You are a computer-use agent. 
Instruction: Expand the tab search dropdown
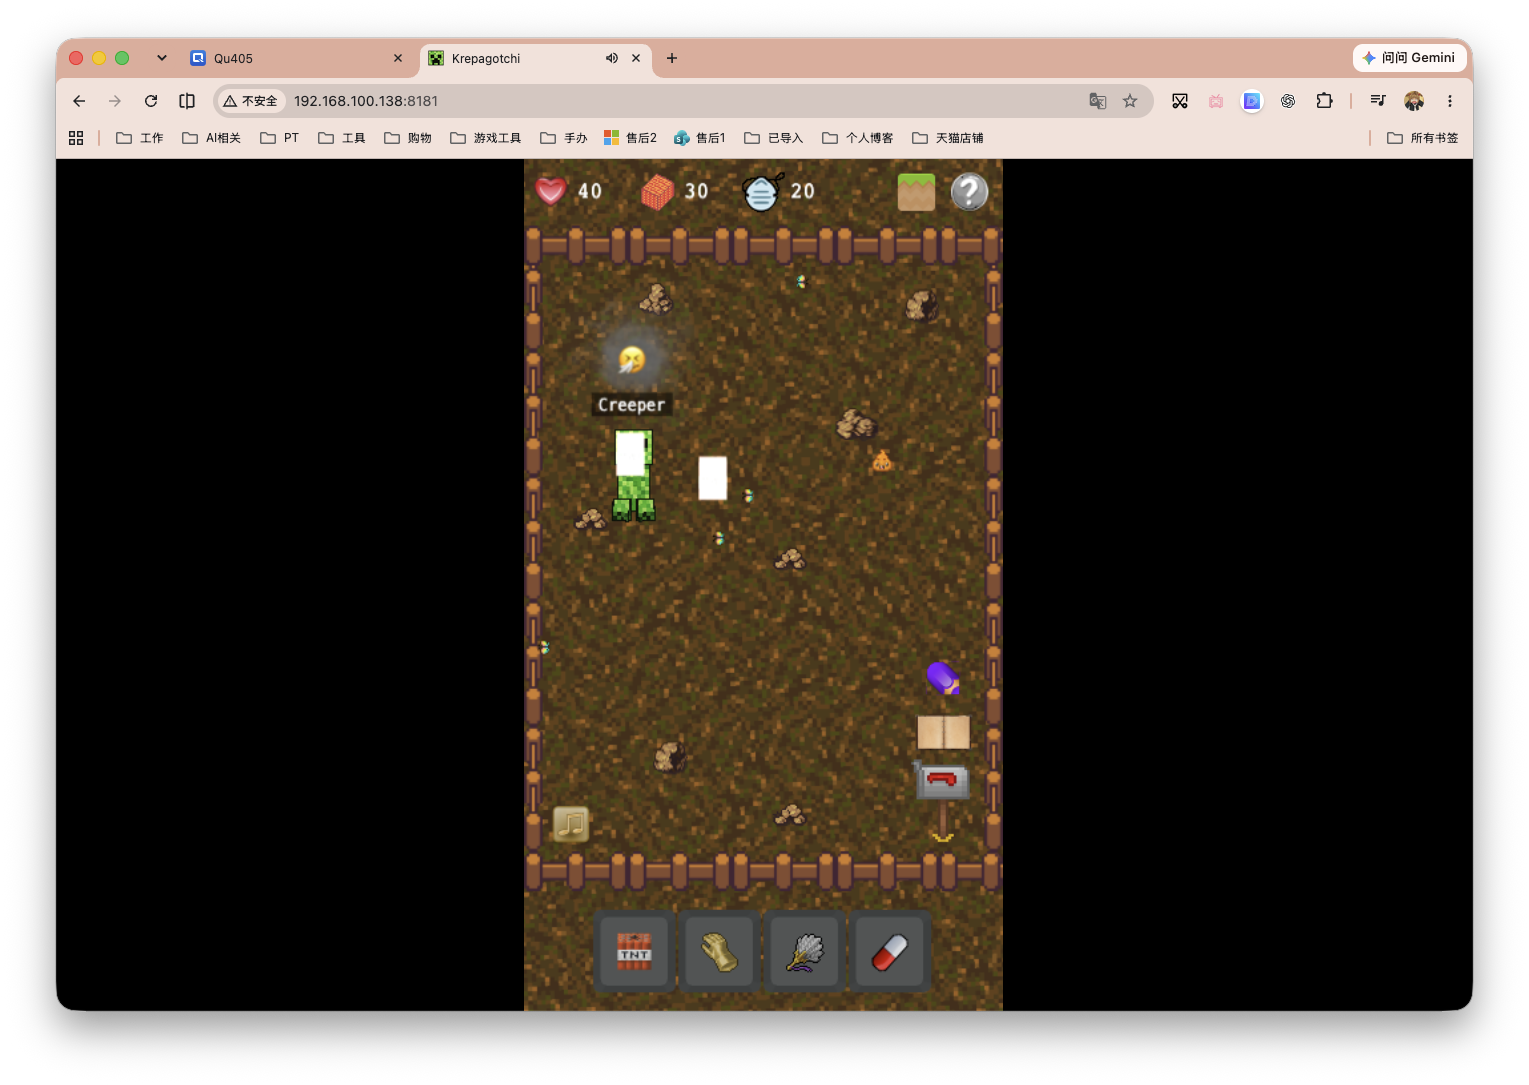click(162, 58)
